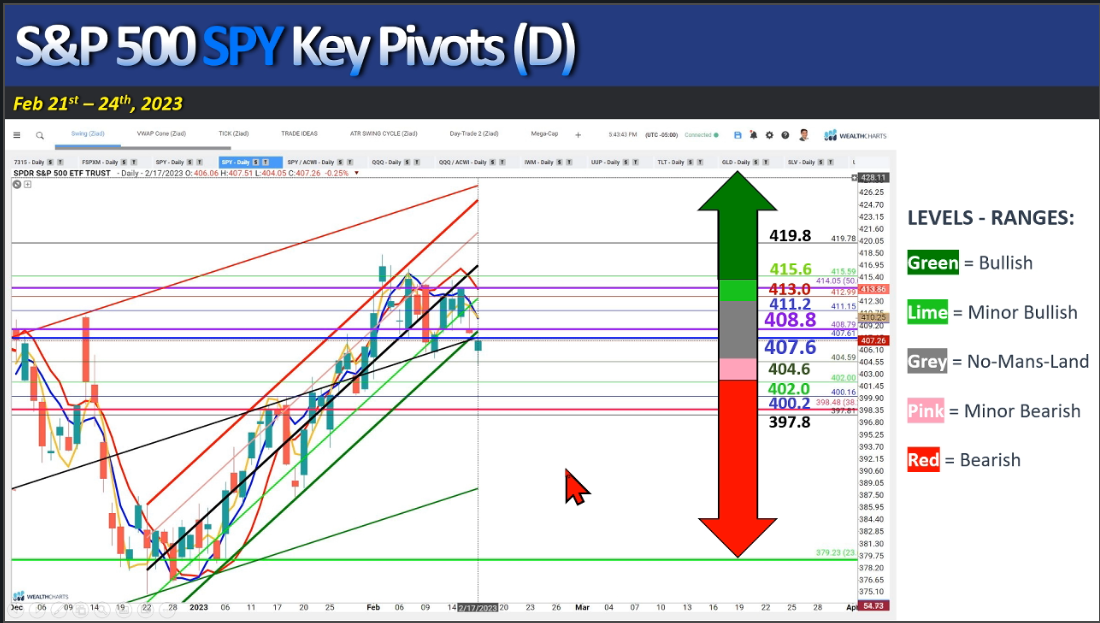
Task: Click the 428.11 price label on the axis
Action: pyautogui.click(x=875, y=178)
